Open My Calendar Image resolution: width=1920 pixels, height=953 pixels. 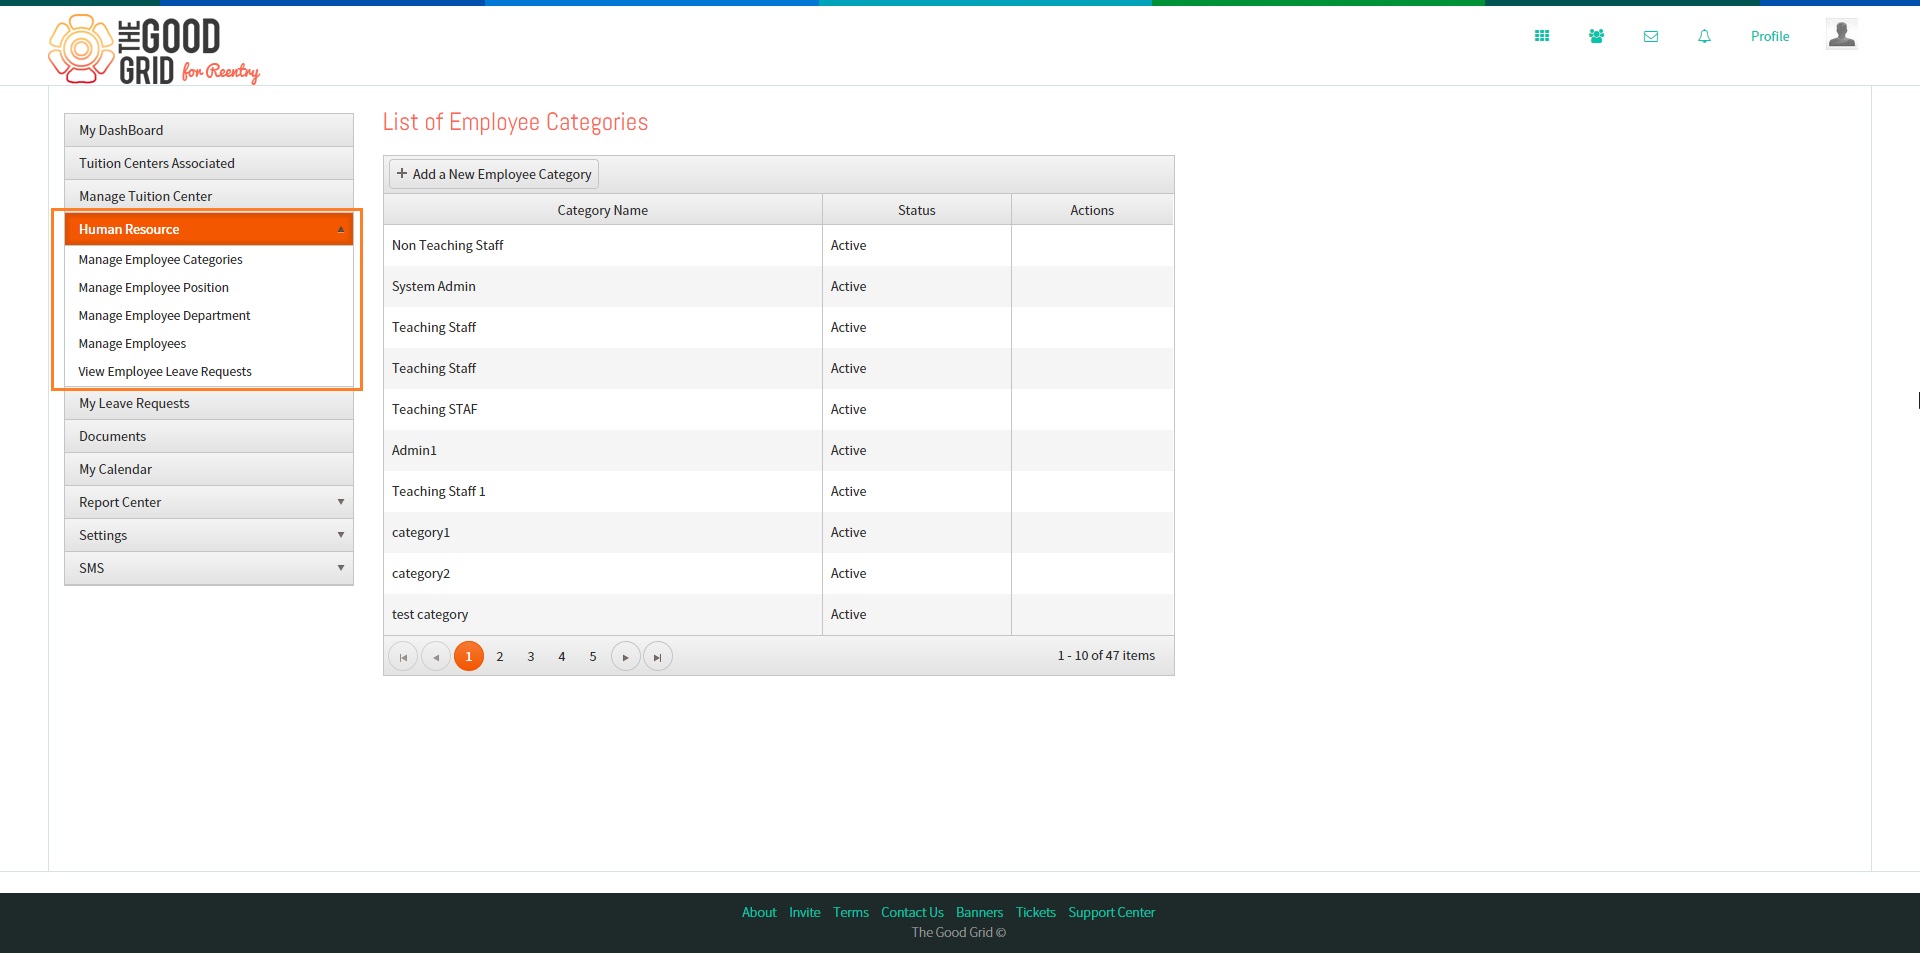coord(209,469)
